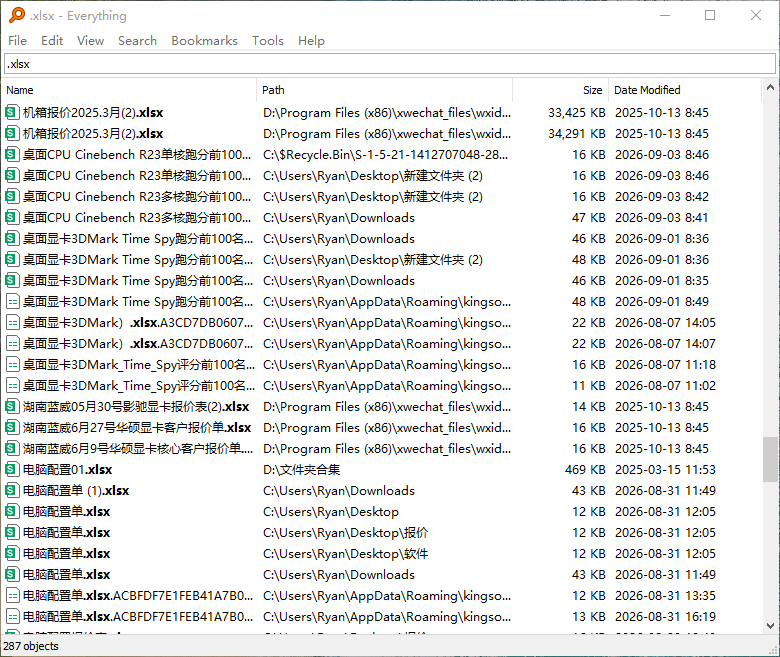Open the Tools menu
Image resolution: width=780 pixels, height=657 pixels.
[x=268, y=40]
